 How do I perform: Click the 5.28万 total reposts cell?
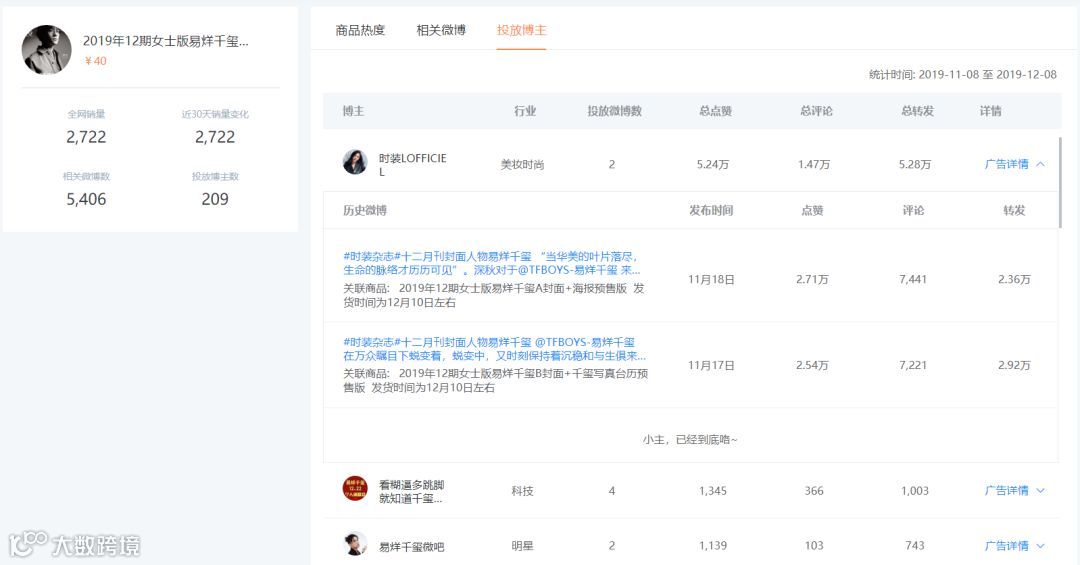click(915, 165)
